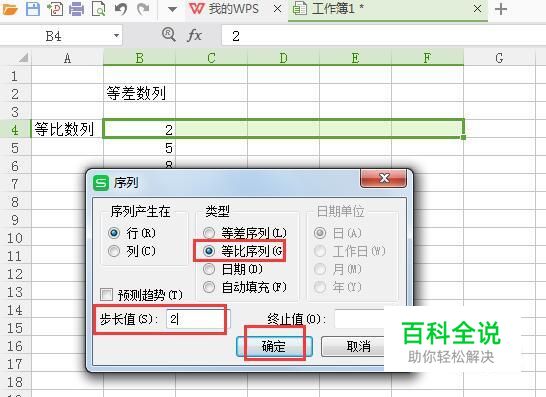Image resolution: width=546 pixels, height=397 pixels.
Task: Click the zoom magnifier icon by formula bar
Action: point(169,35)
